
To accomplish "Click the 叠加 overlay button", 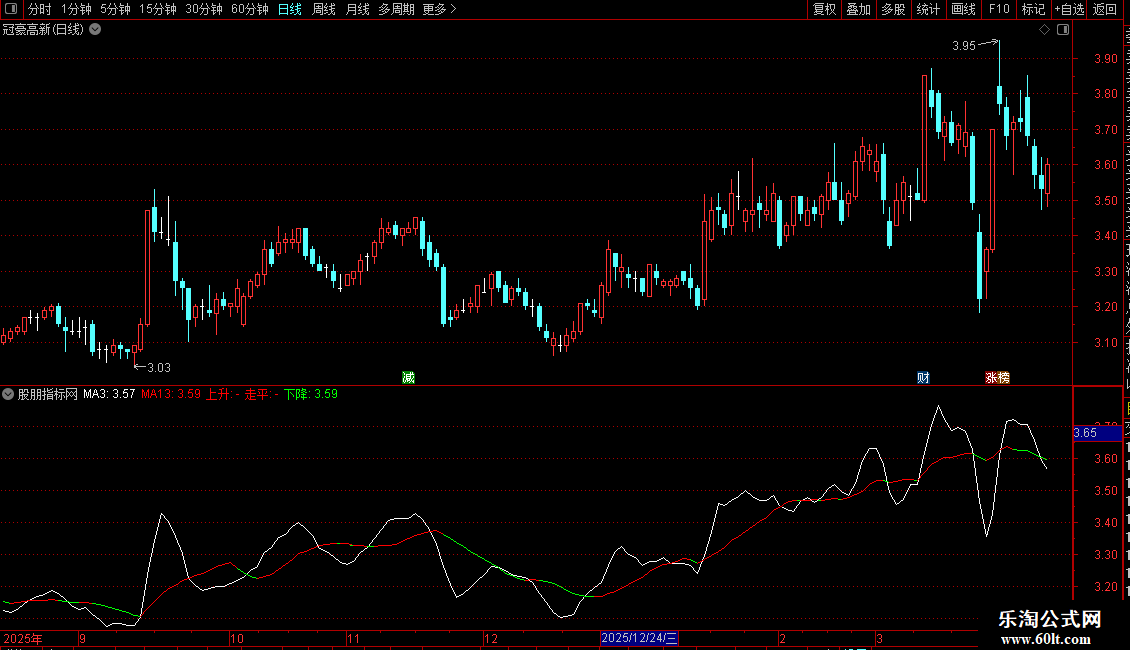I will tap(859, 9).
